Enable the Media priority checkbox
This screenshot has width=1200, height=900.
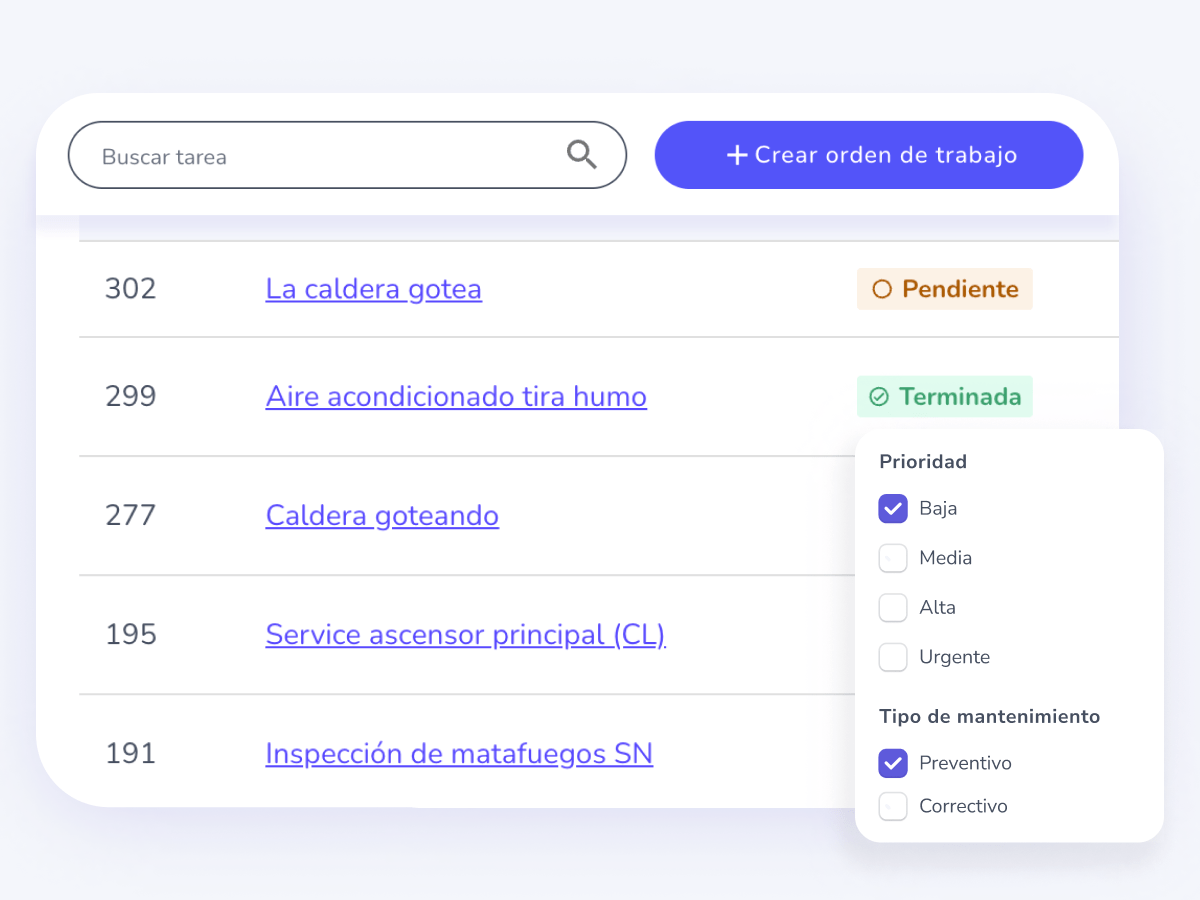893,558
